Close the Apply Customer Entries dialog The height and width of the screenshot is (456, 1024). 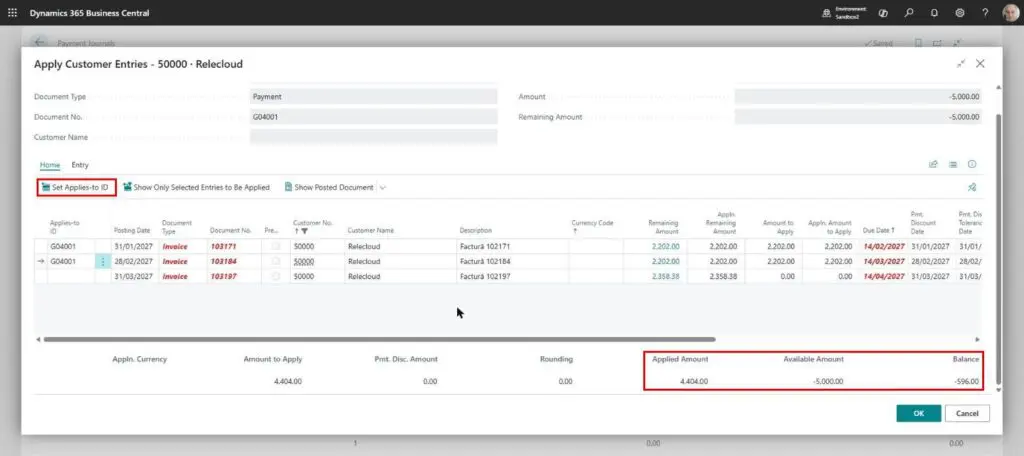point(980,63)
